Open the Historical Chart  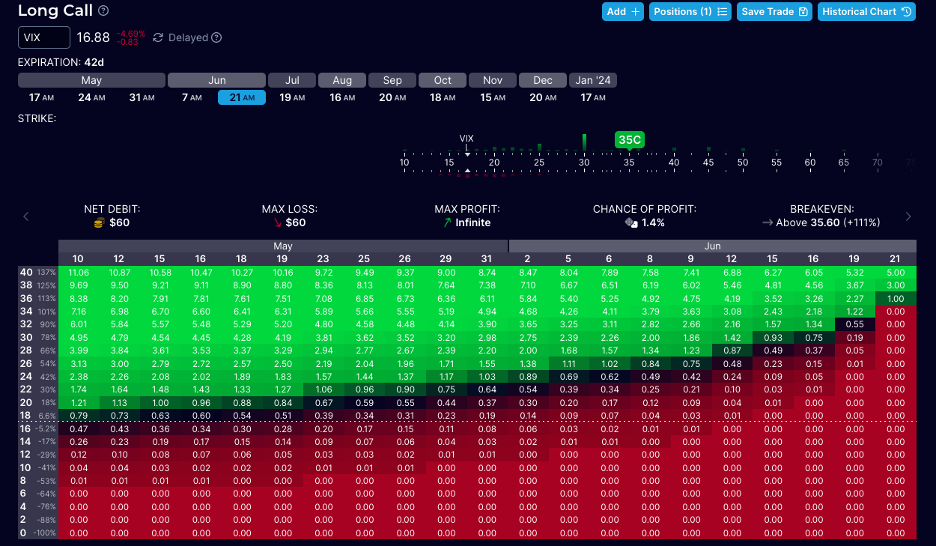tap(867, 11)
